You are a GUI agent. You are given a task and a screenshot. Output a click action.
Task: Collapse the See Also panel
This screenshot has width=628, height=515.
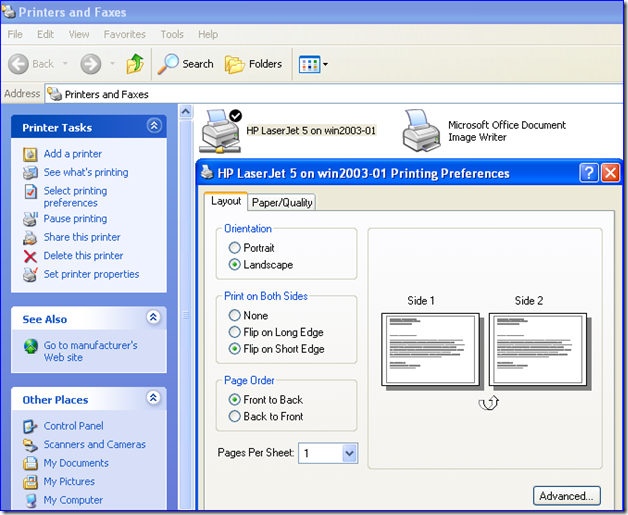tap(153, 318)
